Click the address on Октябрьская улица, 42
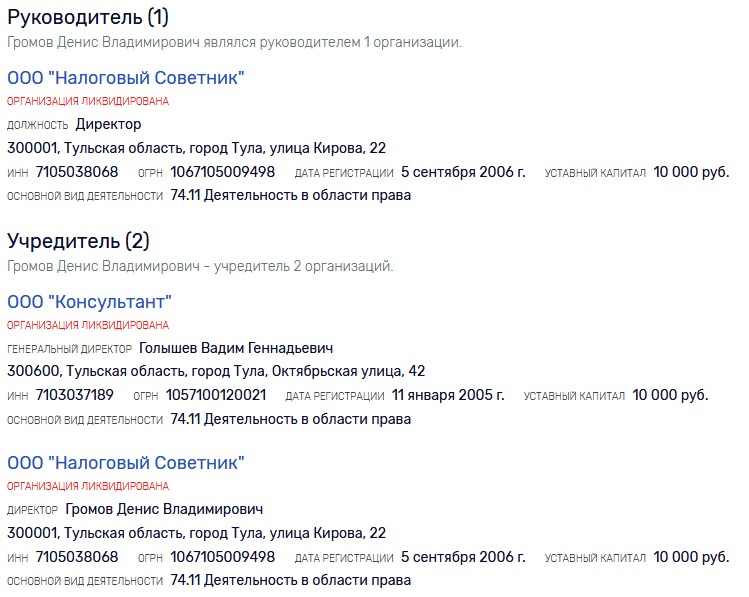This screenshot has height=597, width=749. pyautogui.click(x=216, y=371)
